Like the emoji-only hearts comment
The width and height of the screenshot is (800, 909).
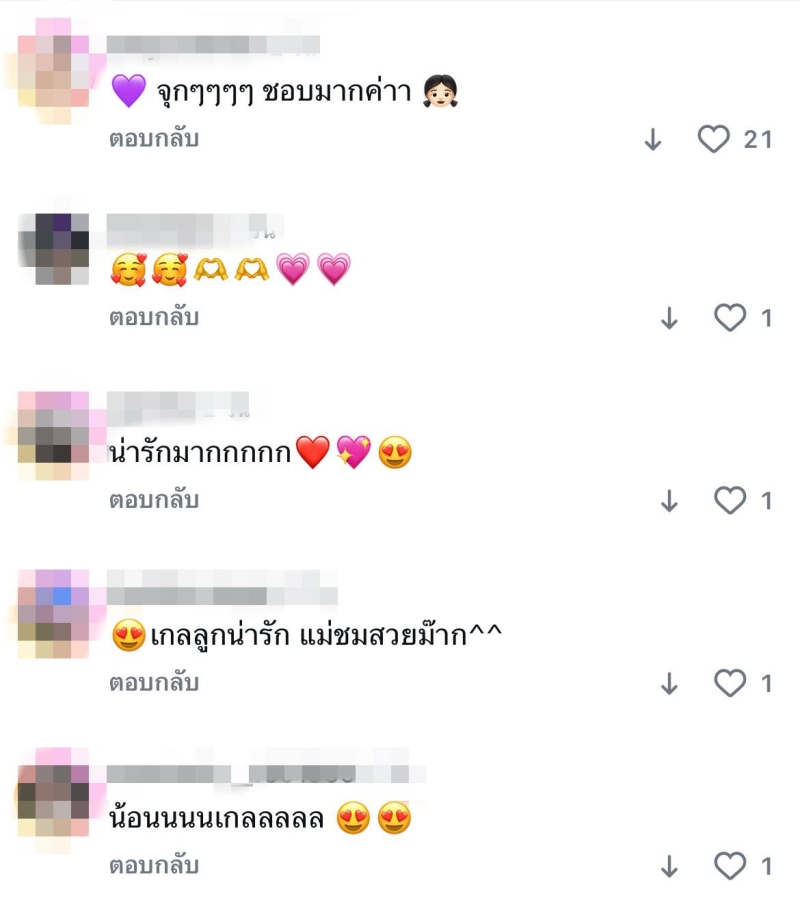point(729,318)
